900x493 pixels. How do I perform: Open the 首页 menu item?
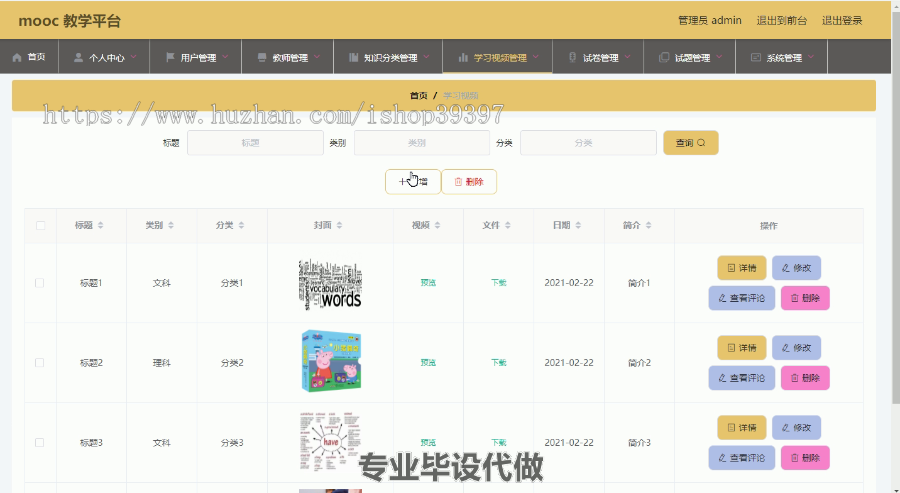pos(29,57)
